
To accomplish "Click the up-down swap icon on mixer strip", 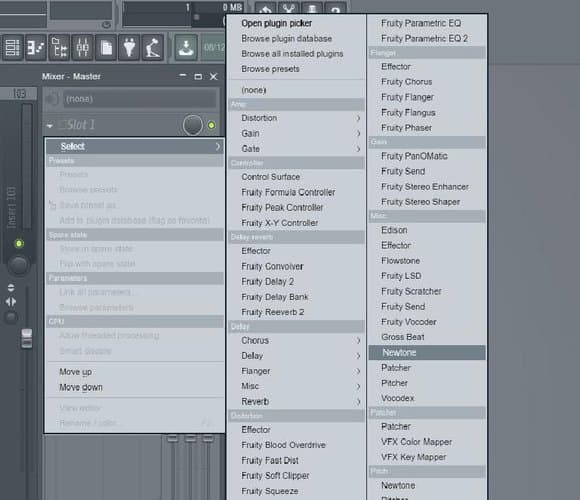I will [x=11, y=288].
